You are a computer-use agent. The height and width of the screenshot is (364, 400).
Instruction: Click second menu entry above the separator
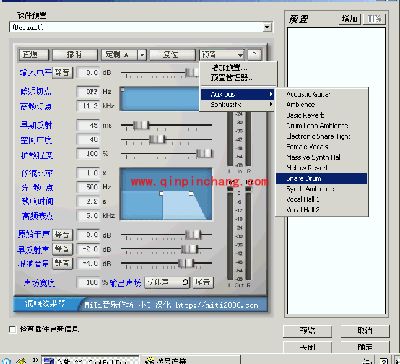click(x=237, y=78)
